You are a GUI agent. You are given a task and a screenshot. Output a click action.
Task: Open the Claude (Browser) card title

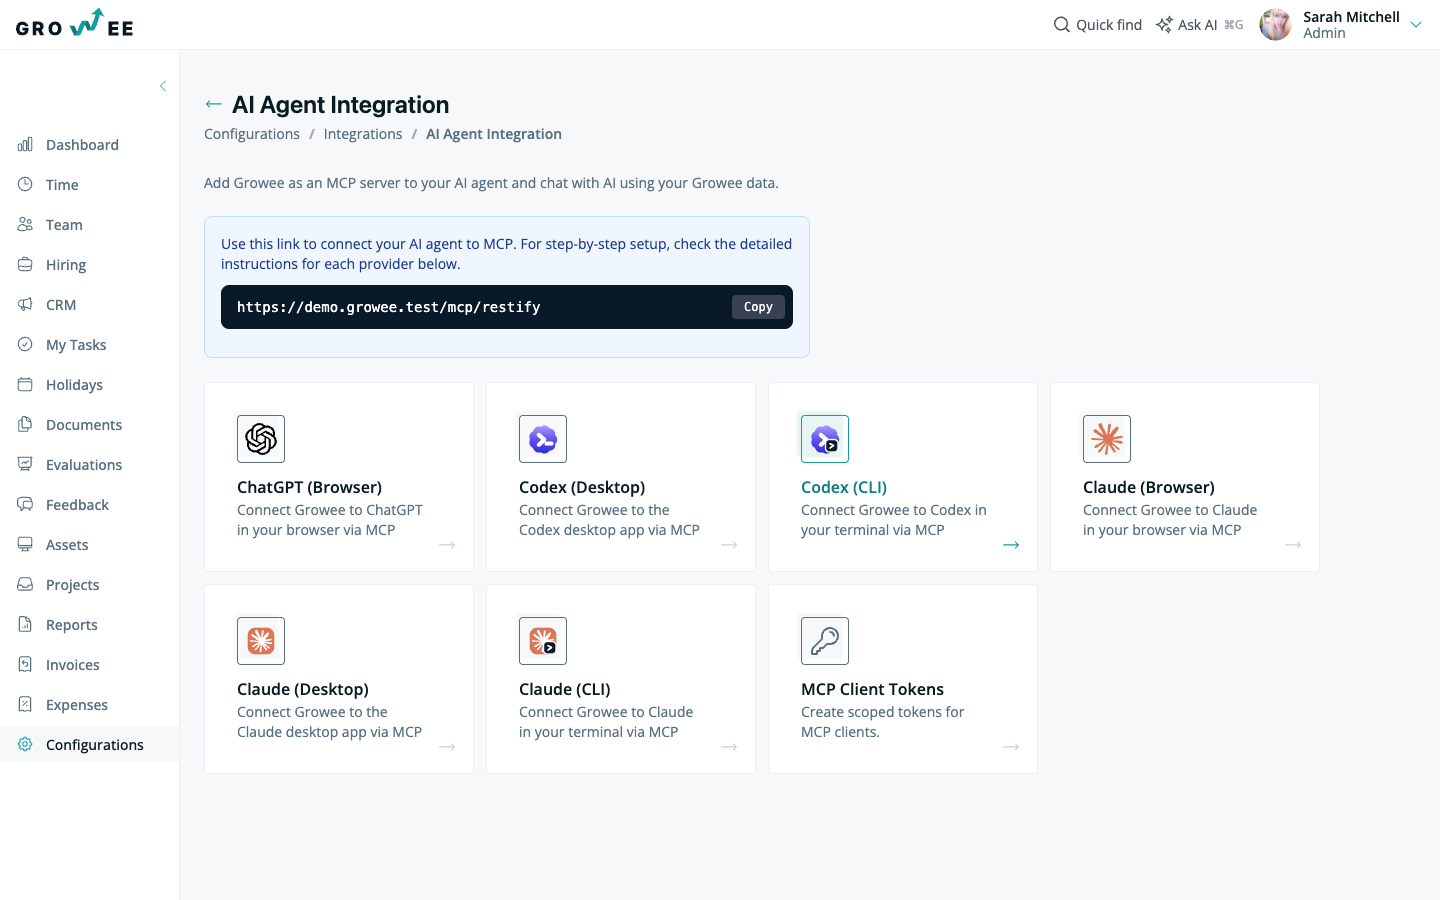(x=1149, y=487)
